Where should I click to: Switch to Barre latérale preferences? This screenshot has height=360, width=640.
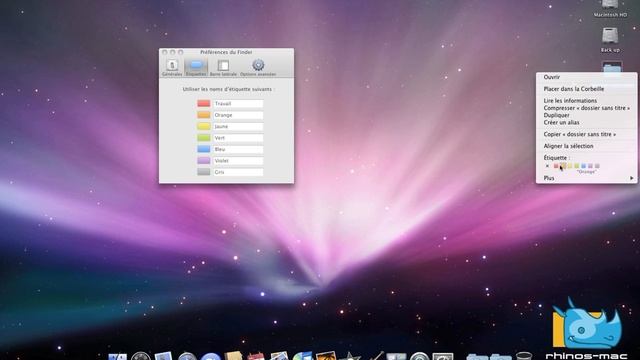223,68
